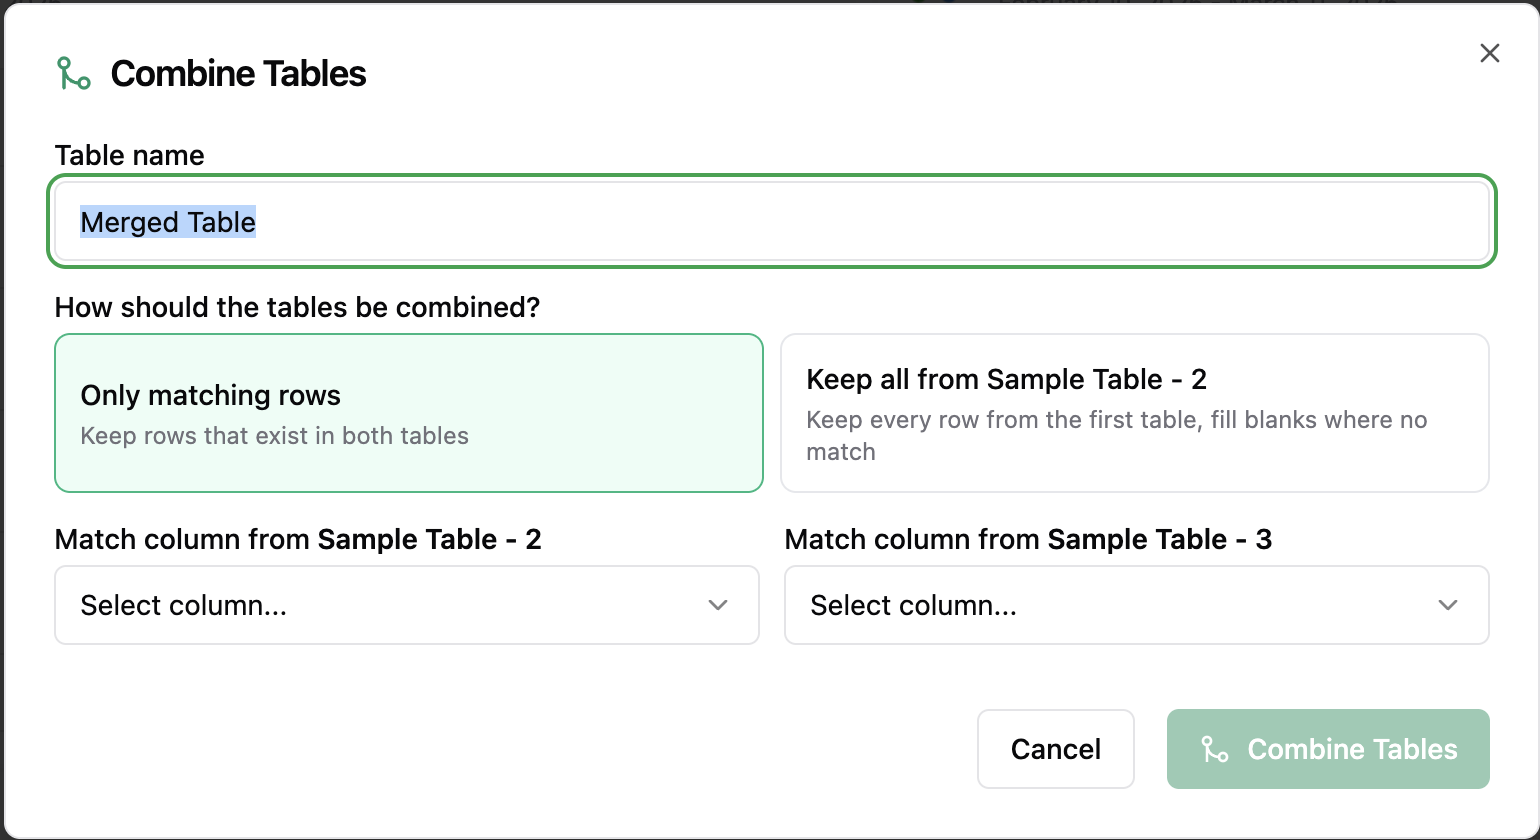Click the merge icon beside the dialog title
Screen dimensions: 1540x840
click(x=73, y=74)
